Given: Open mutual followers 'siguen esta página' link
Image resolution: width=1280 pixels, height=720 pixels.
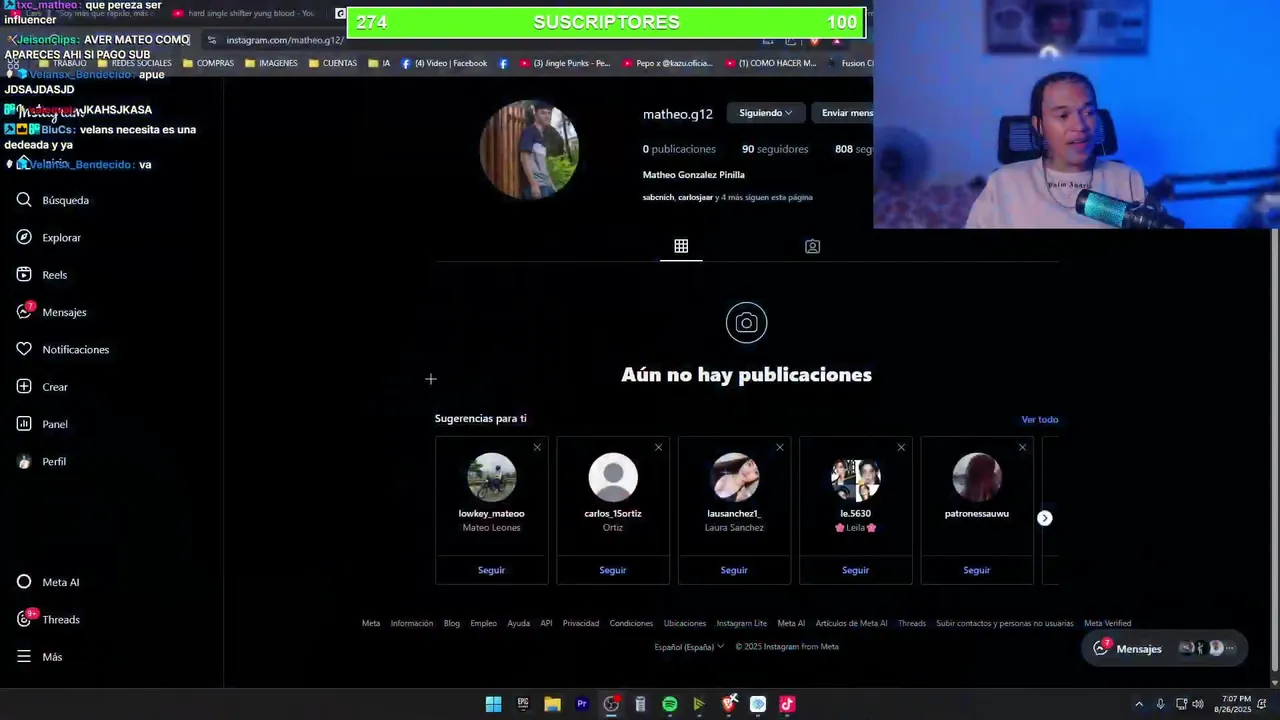Looking at the screenshot, I should pos(728,197).
